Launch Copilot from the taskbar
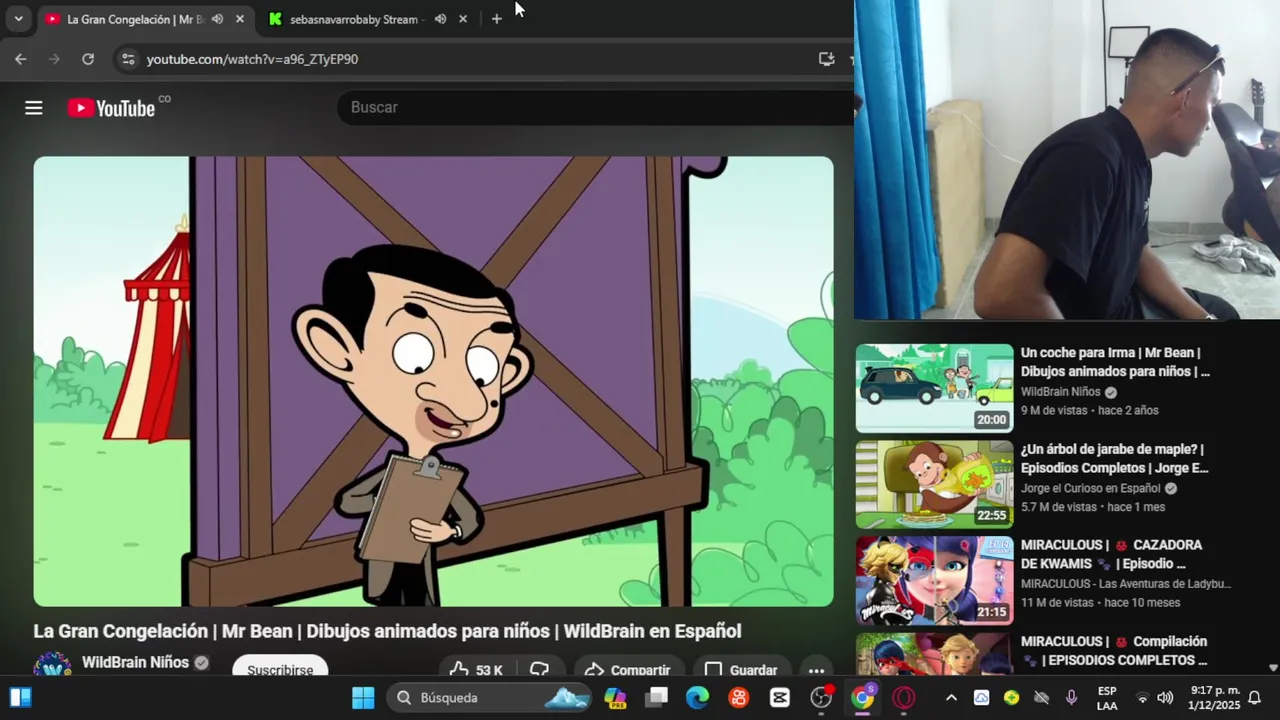The width and height of the screenshot is (1280, 720). (x=615, y=698)
